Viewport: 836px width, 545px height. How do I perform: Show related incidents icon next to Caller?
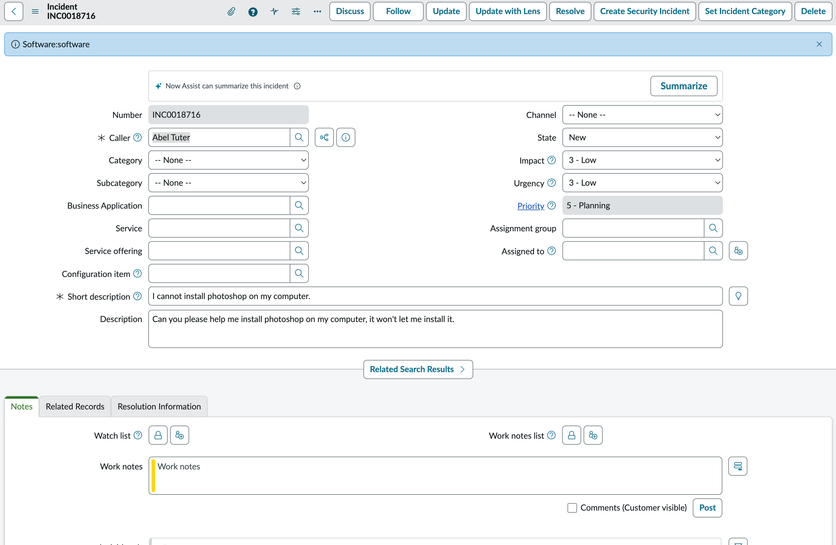pos(325,138)
